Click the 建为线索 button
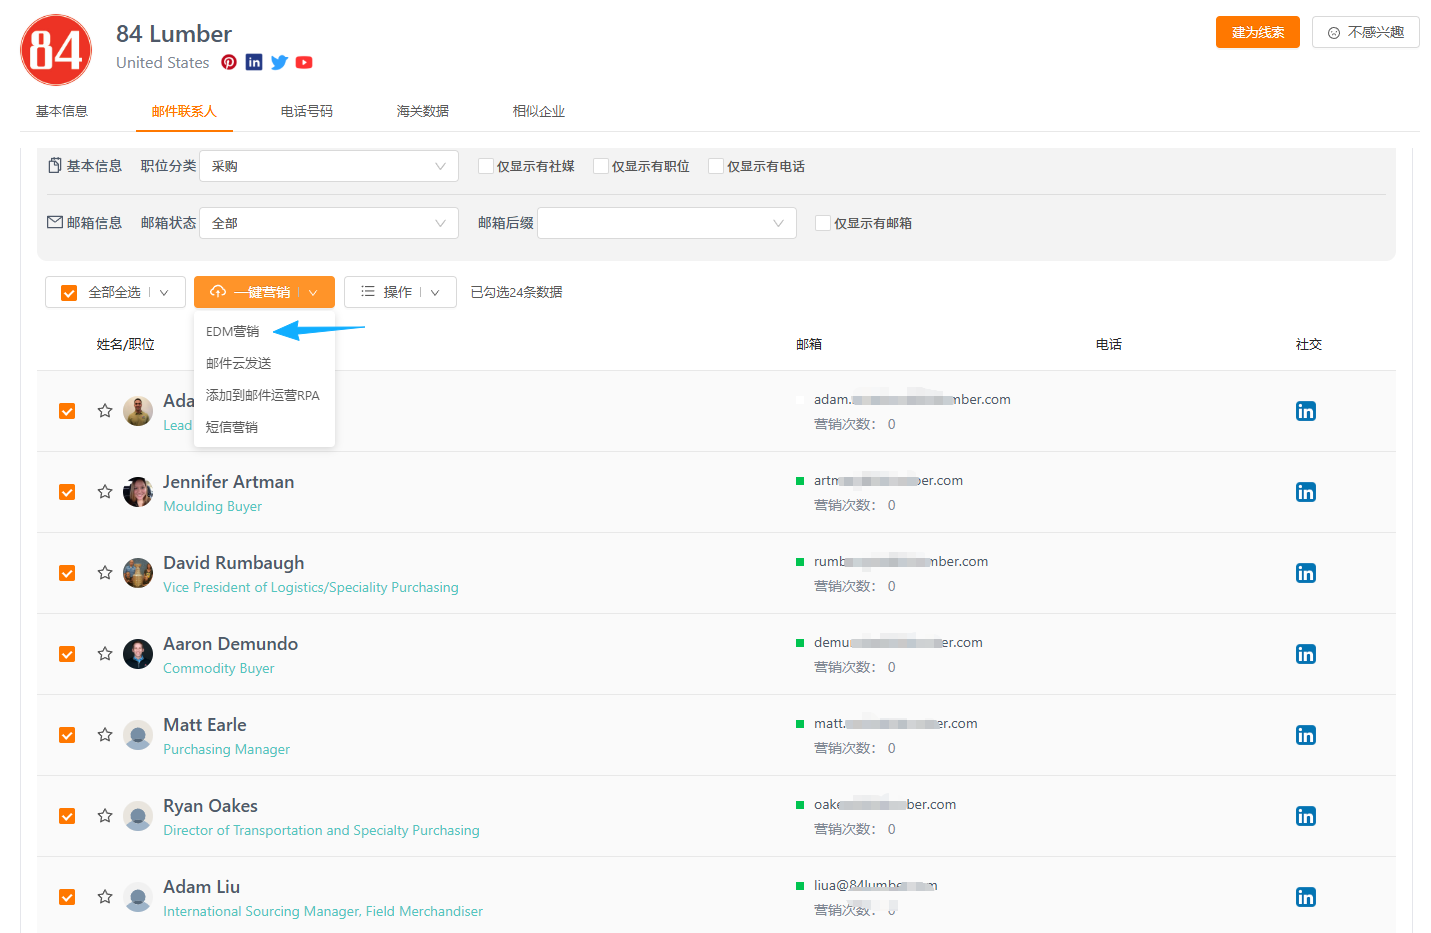Viewport: 1431px width, 933px height. click(1258, 32)
